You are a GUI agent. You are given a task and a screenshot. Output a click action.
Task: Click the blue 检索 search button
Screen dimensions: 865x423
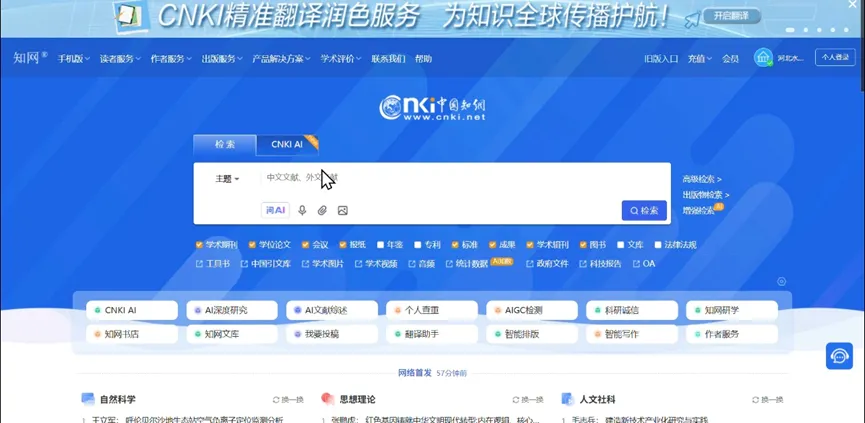click(x=644, y=210)
